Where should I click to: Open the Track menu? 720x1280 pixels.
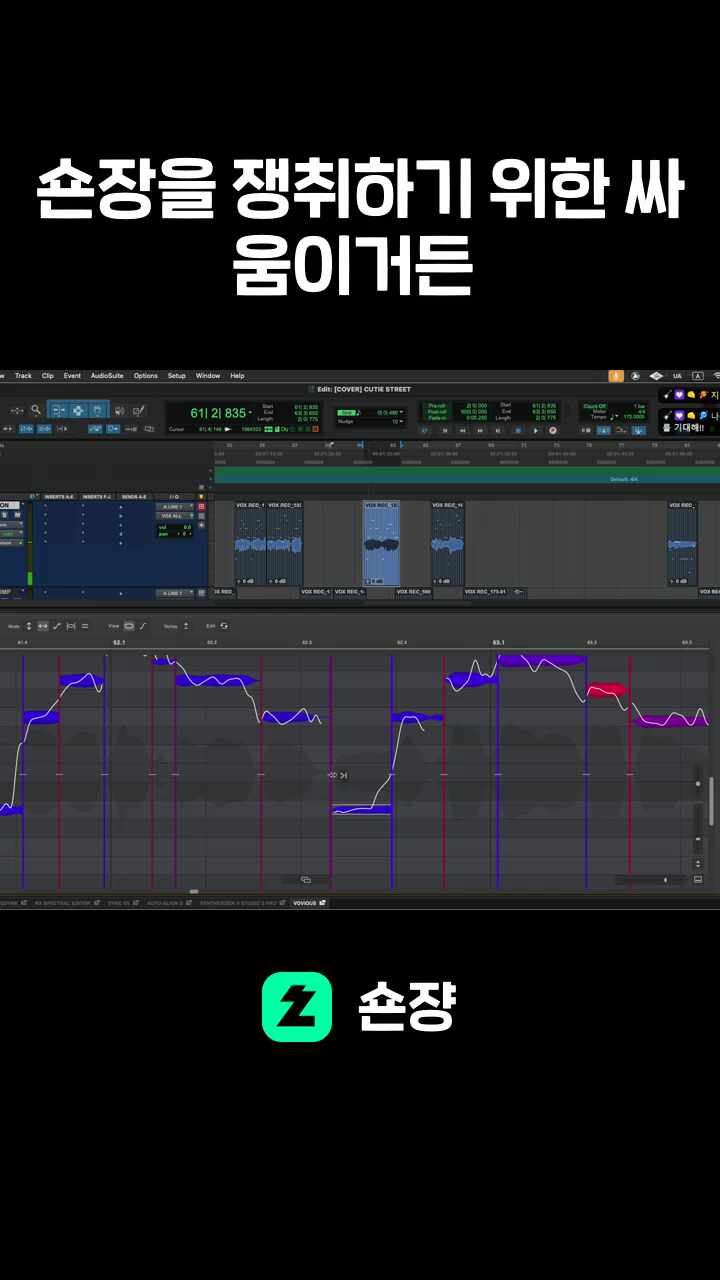[x=23, y=376]
